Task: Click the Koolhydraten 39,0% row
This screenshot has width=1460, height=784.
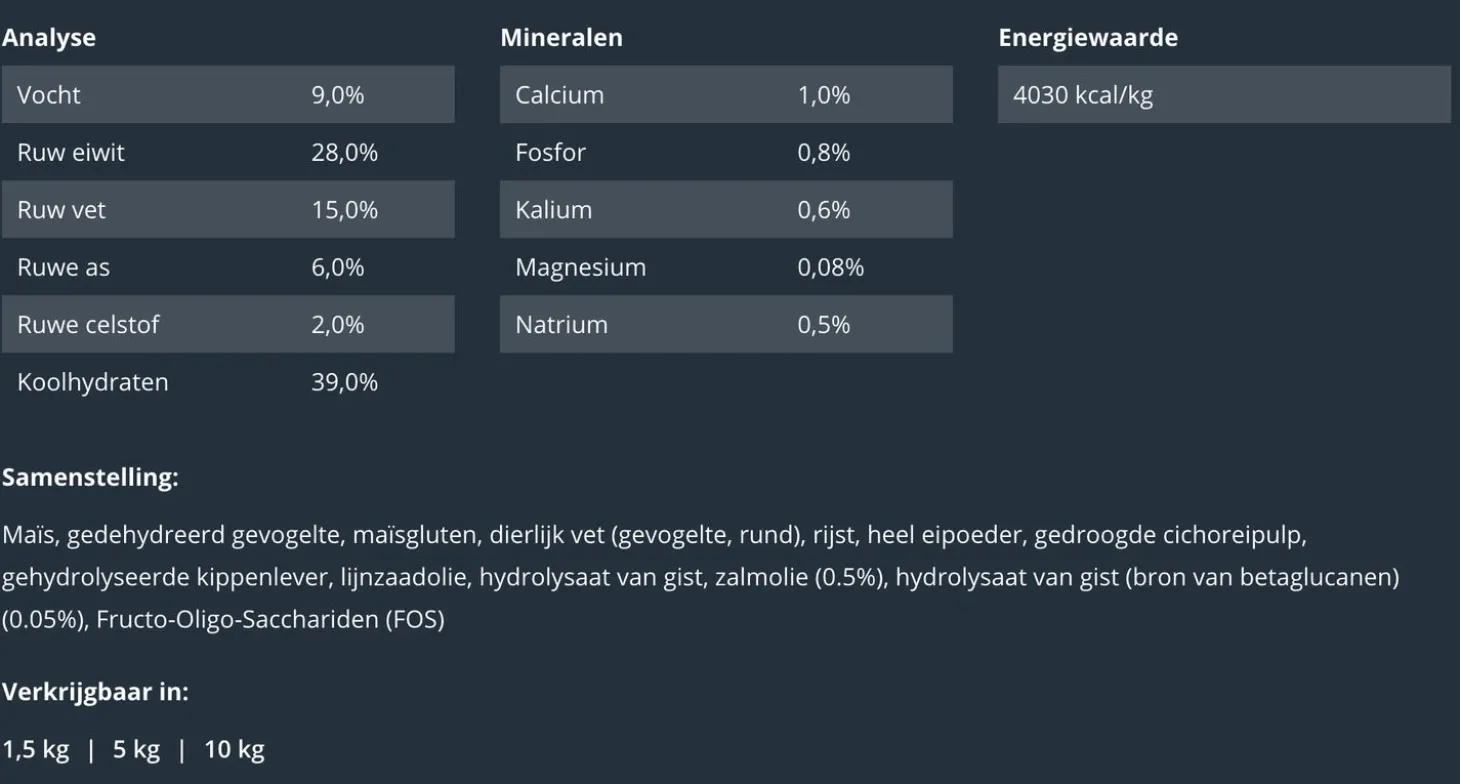Action: pos(228,383)
